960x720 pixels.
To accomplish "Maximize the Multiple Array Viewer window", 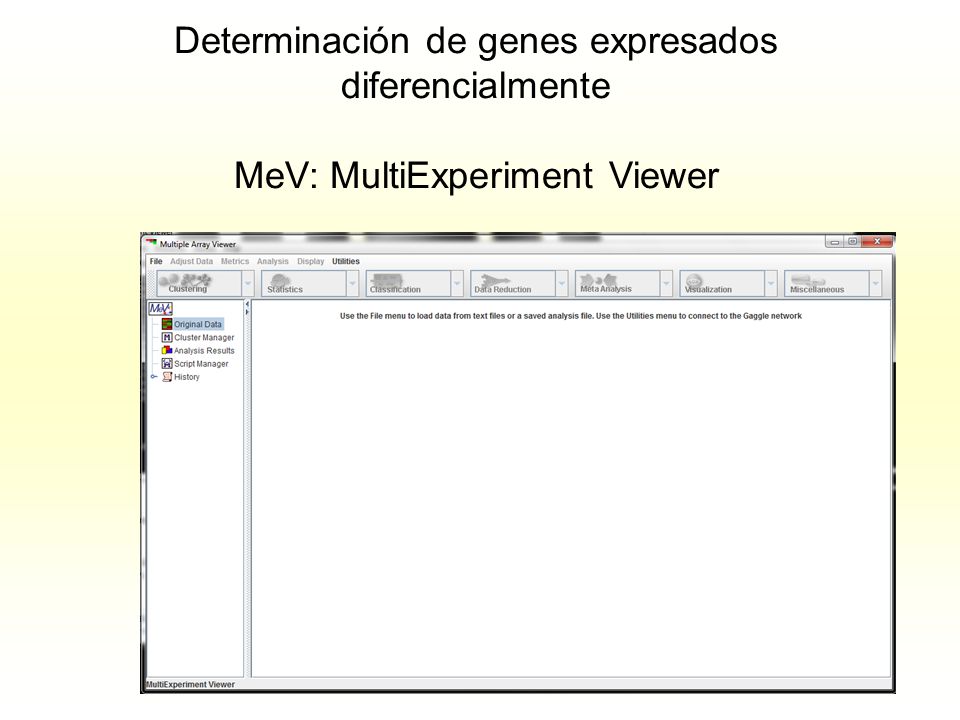I will tap(852, 242).
